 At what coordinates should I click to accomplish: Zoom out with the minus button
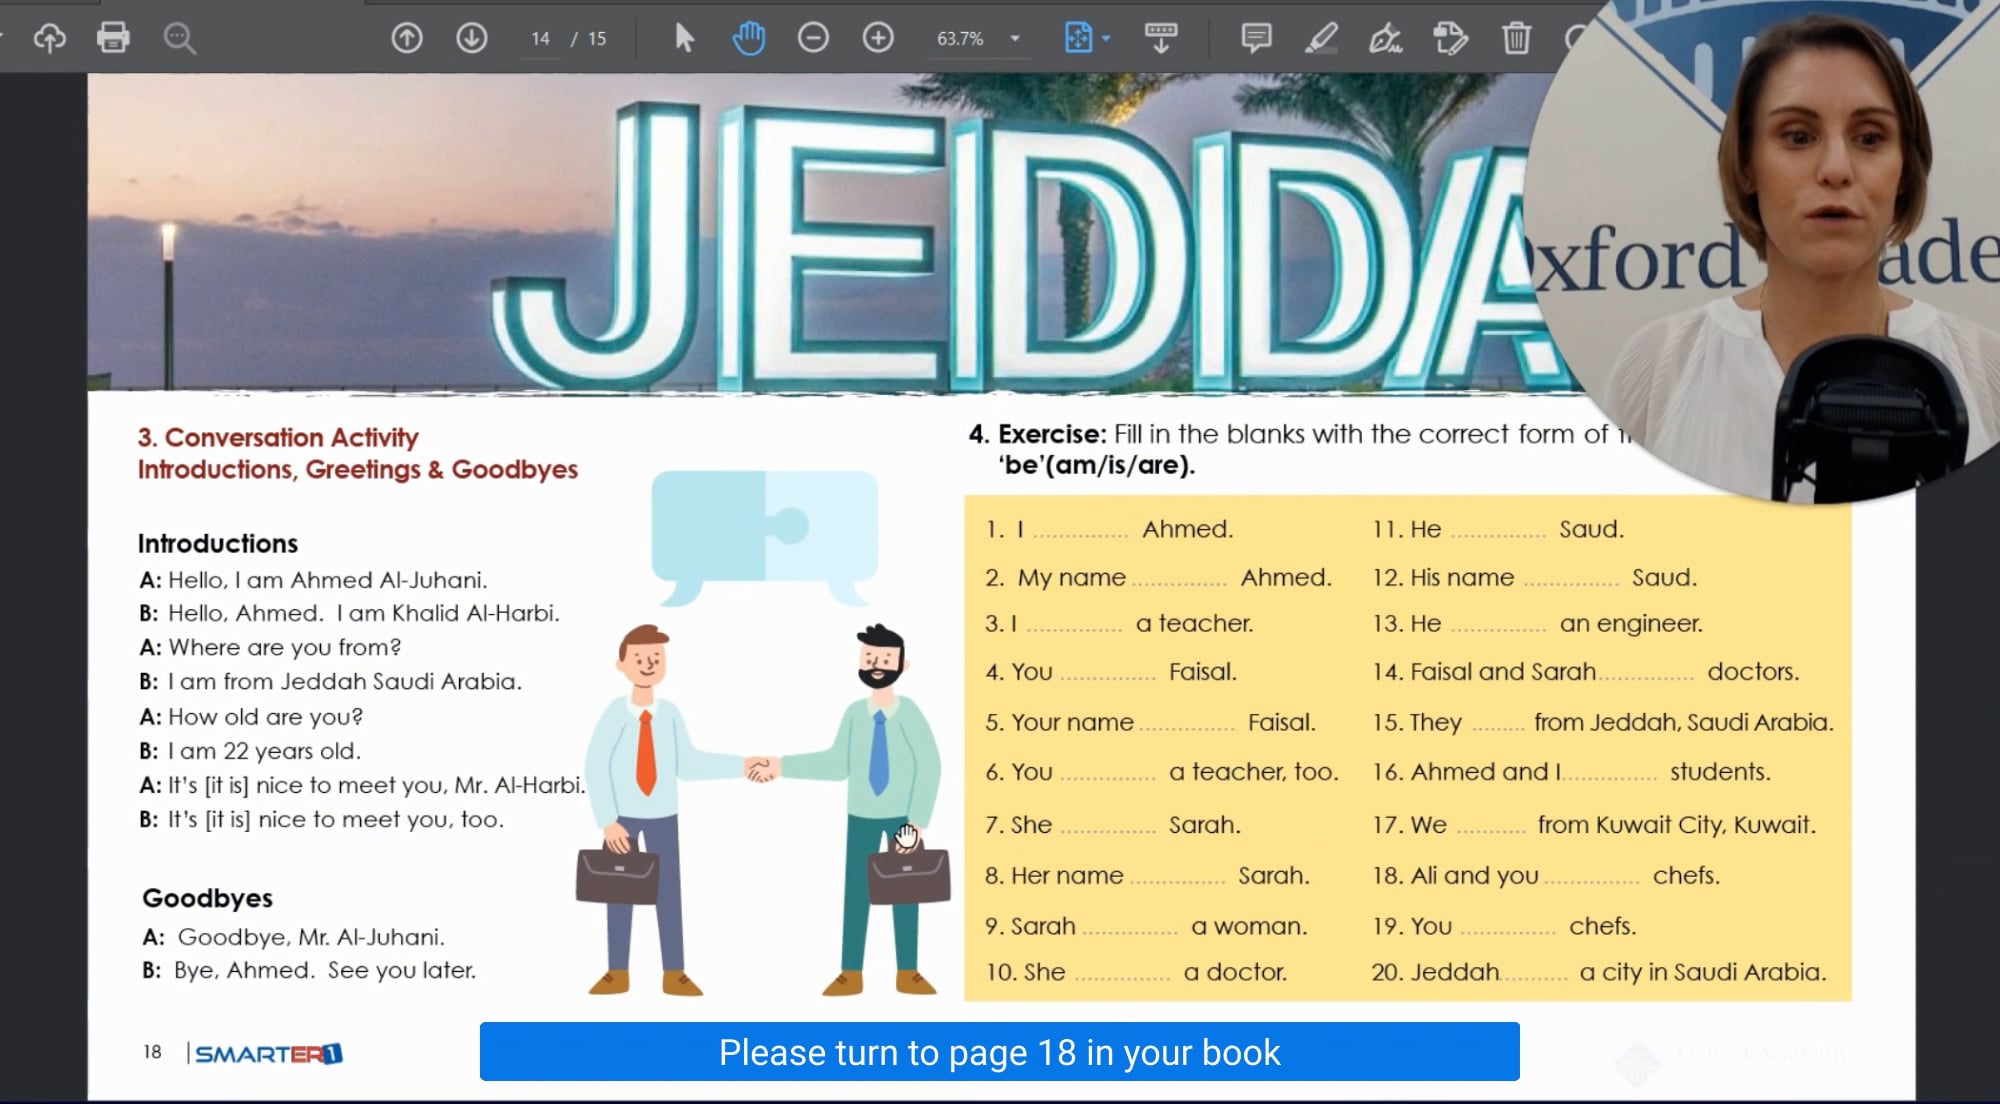pyautogui.click(x=813, y=38)
